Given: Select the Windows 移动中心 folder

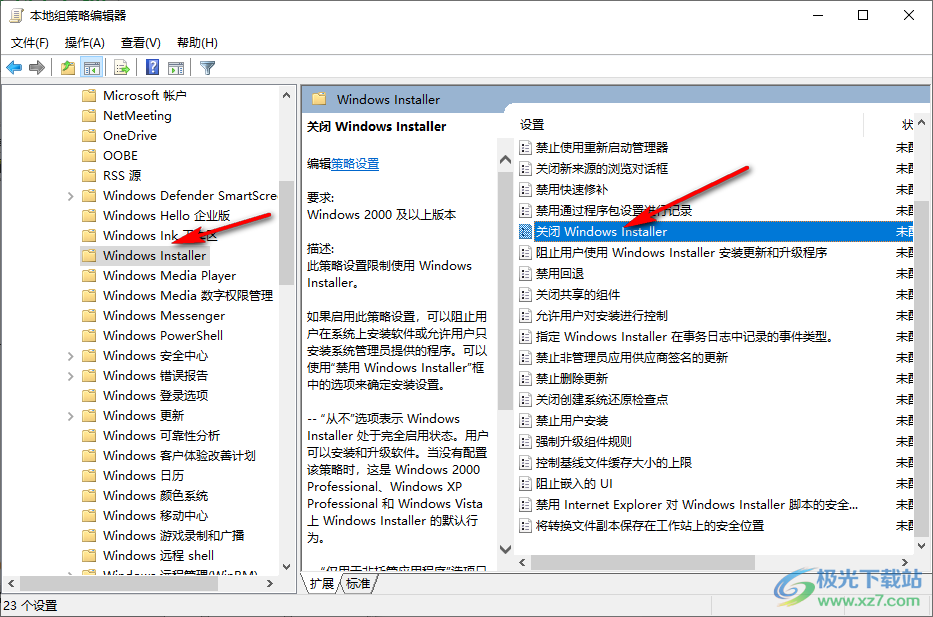Looking at the screenshot, I should [x=155, y=515].
